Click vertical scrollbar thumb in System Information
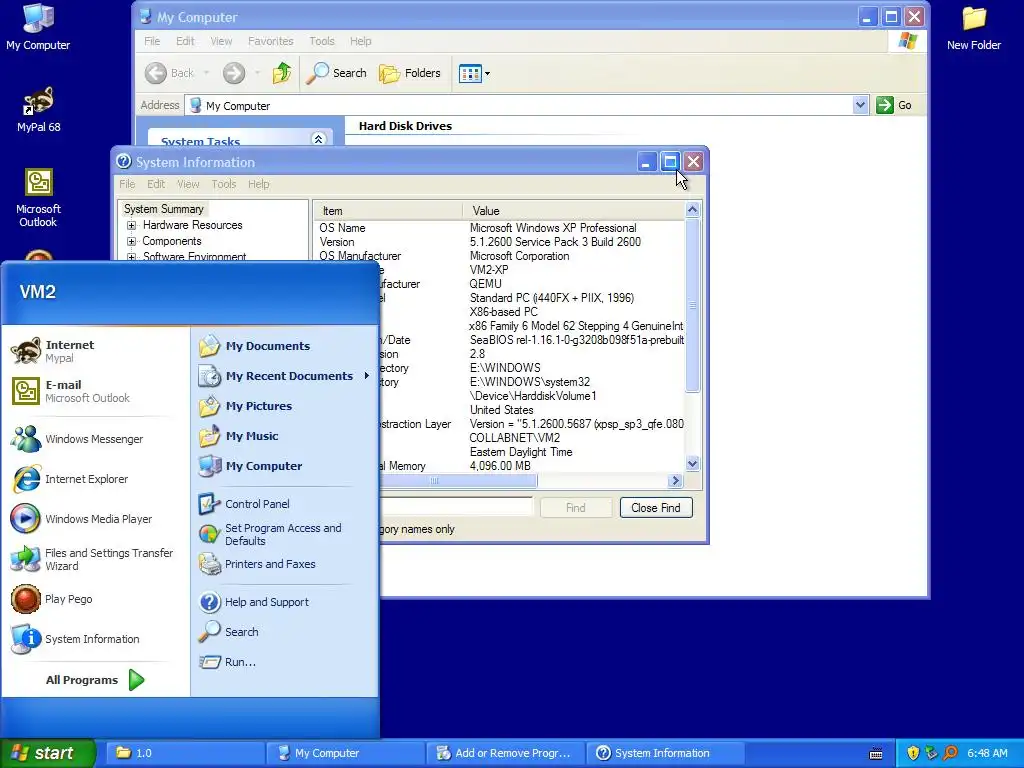Viewport: 1024px width, 768px height. (x=692, y=305)
